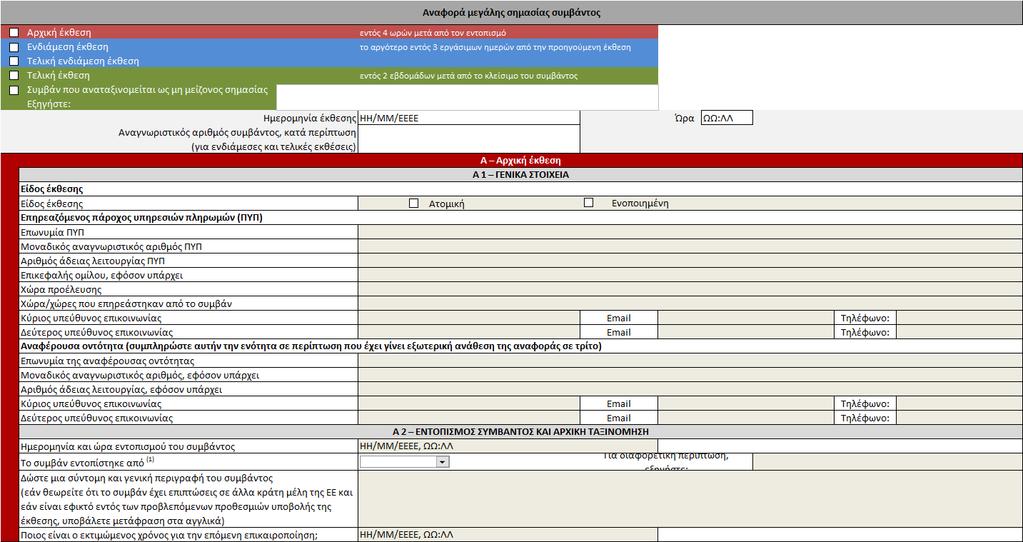
Task: Click the Επωνυμία της αναφέρουσας οντότητας field
Action: 690,361
